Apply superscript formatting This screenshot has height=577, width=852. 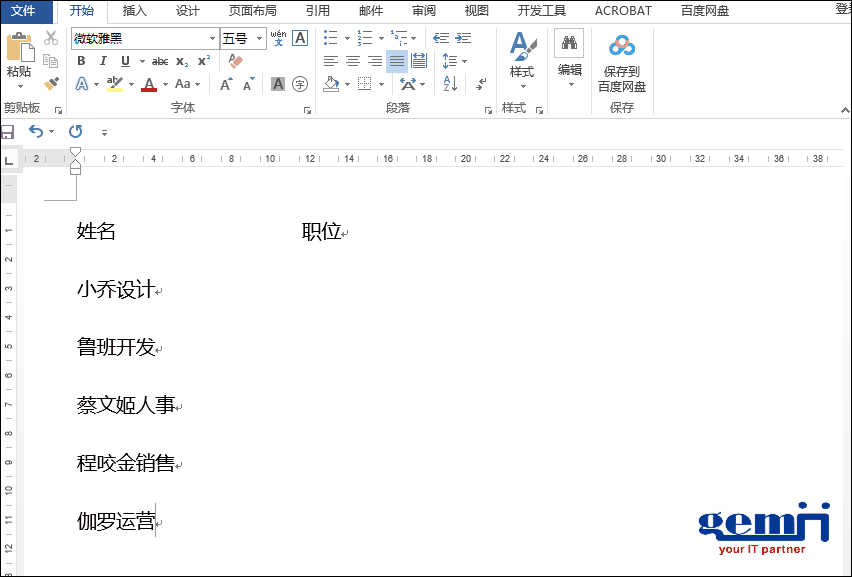[x=203, y=61]
